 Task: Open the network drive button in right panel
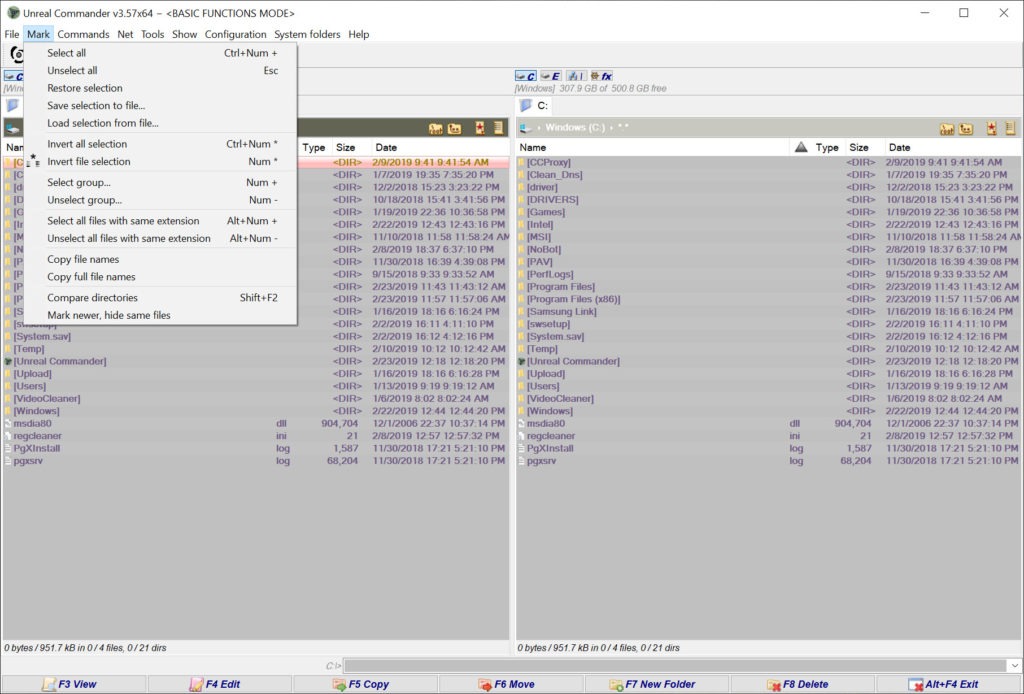(576, 76)
